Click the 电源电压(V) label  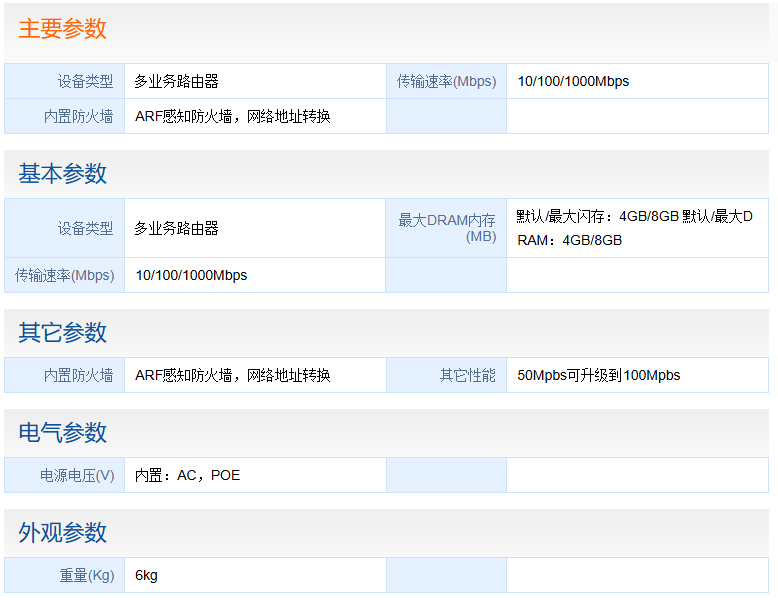(77, 475)
